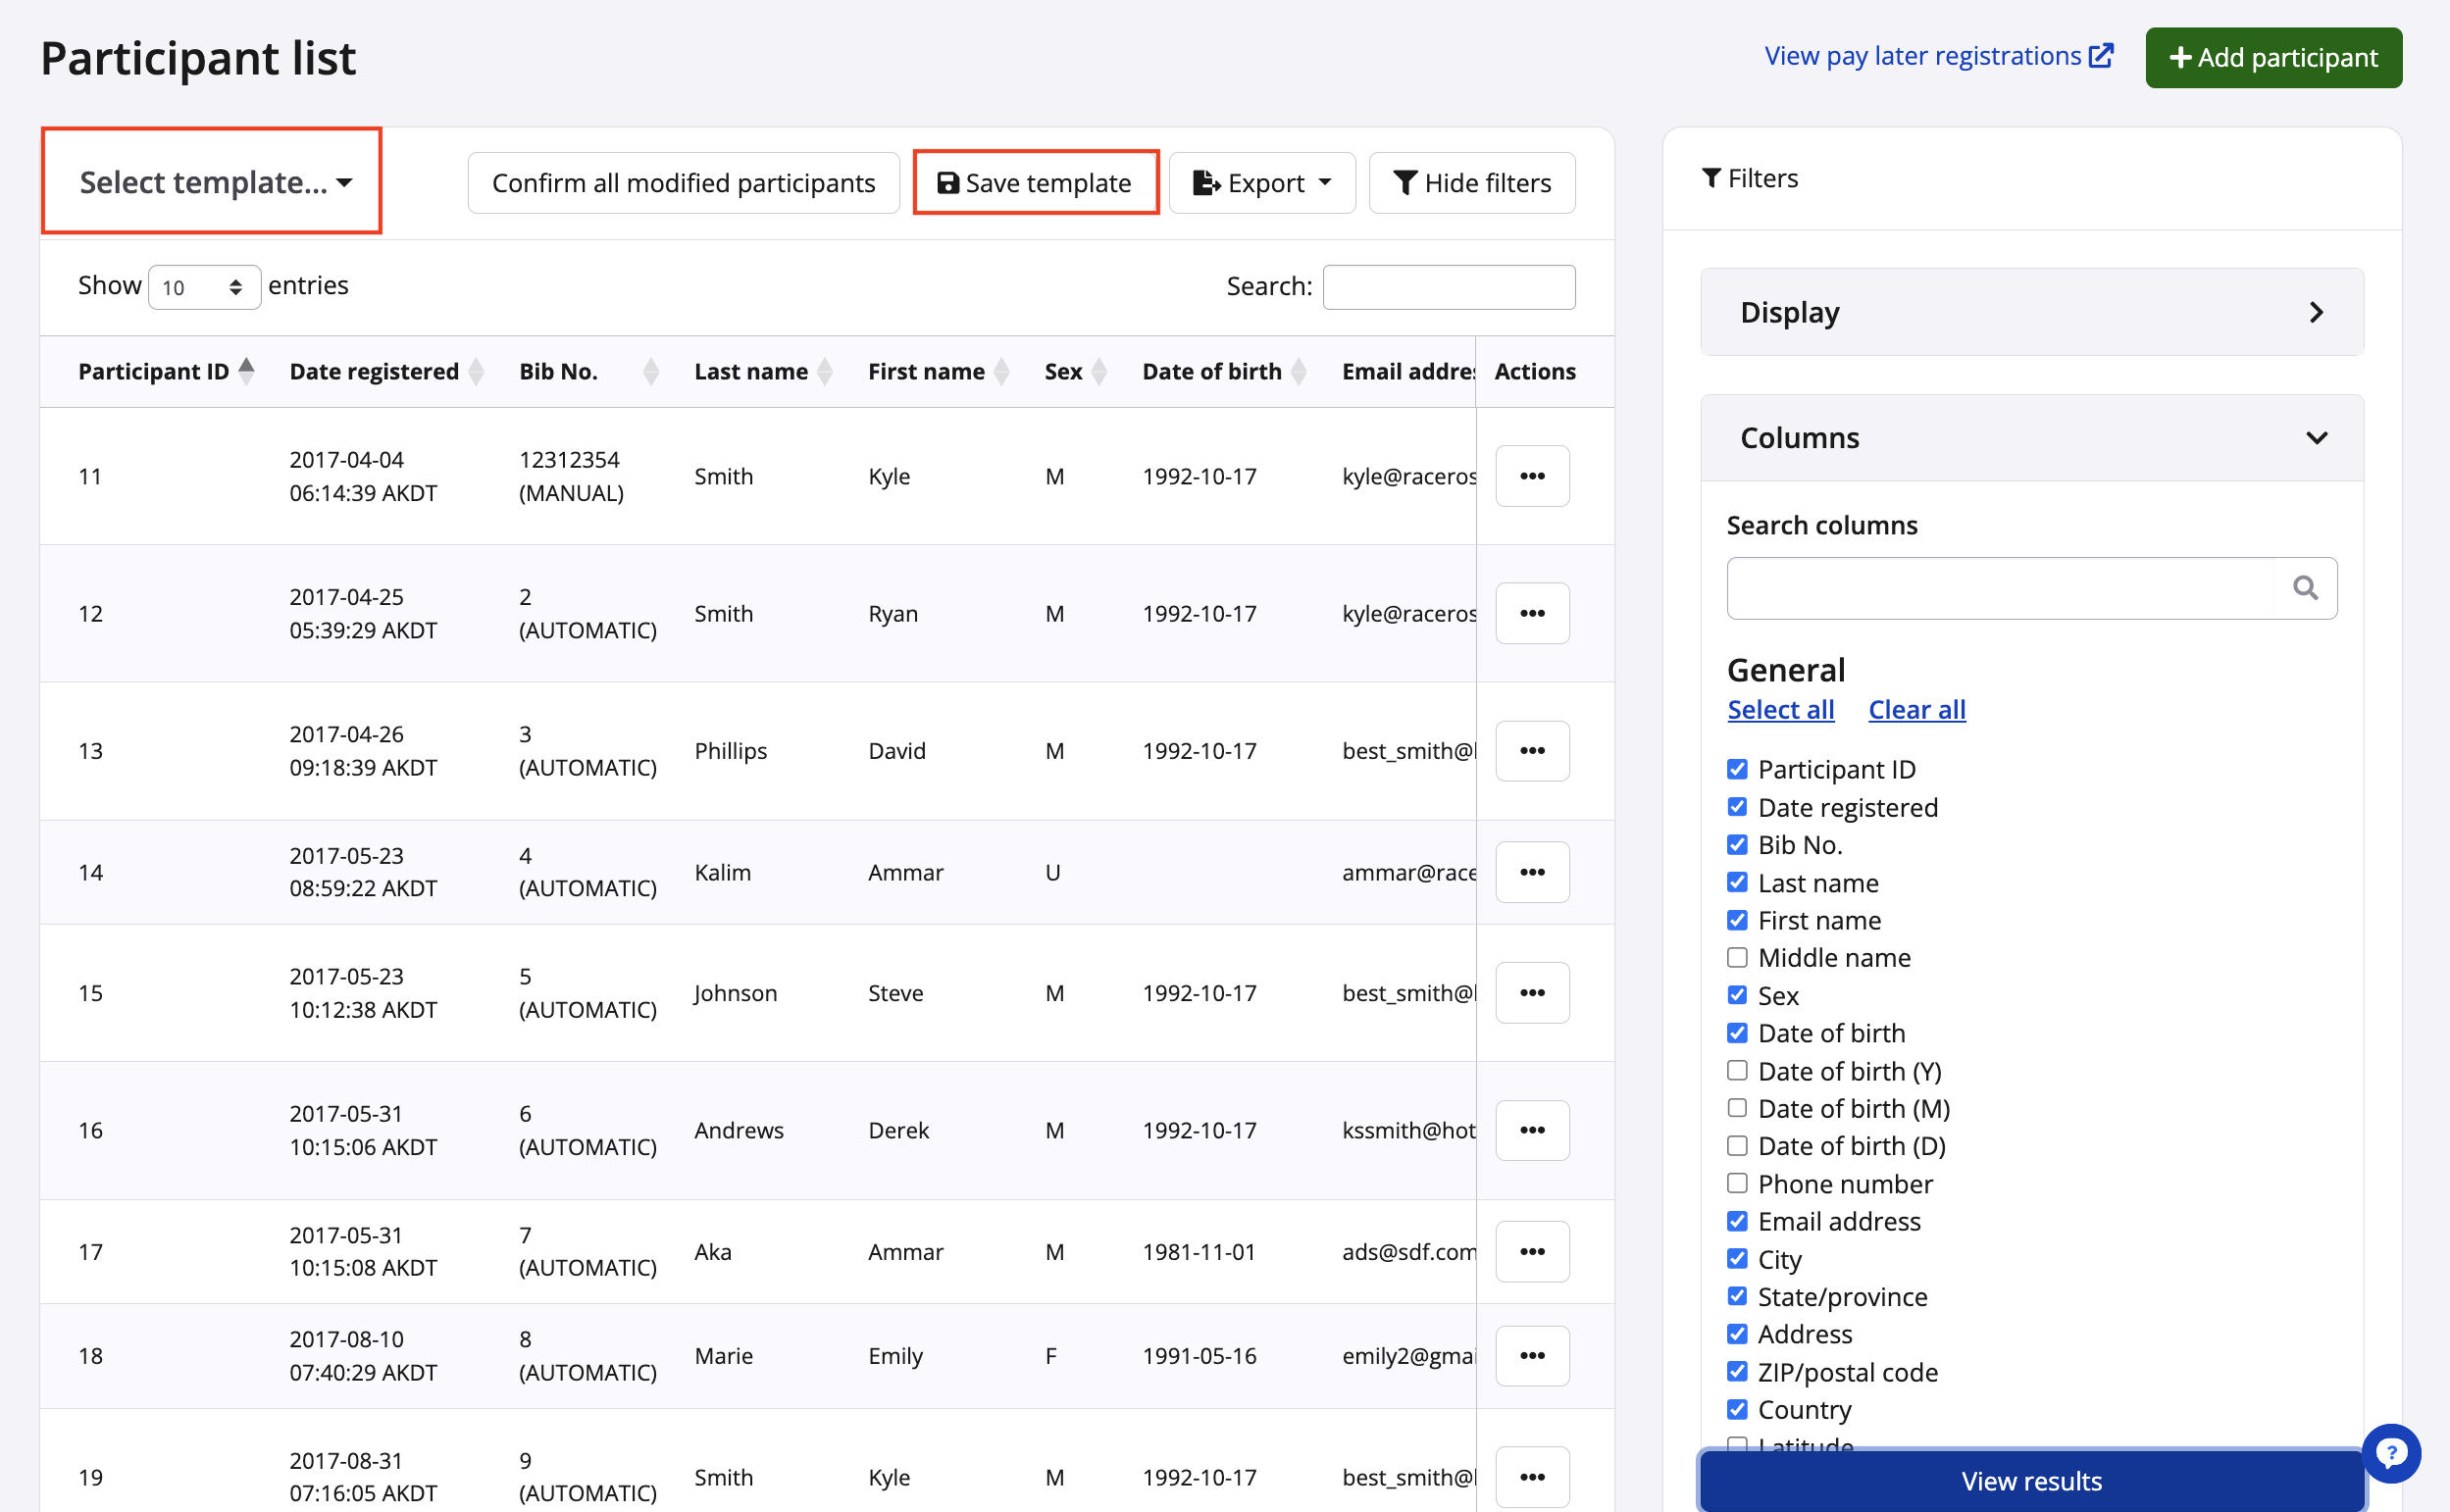2450x1512 pixels.
Task: Open actions menu for participant 14
Action: click(1531, 872)
